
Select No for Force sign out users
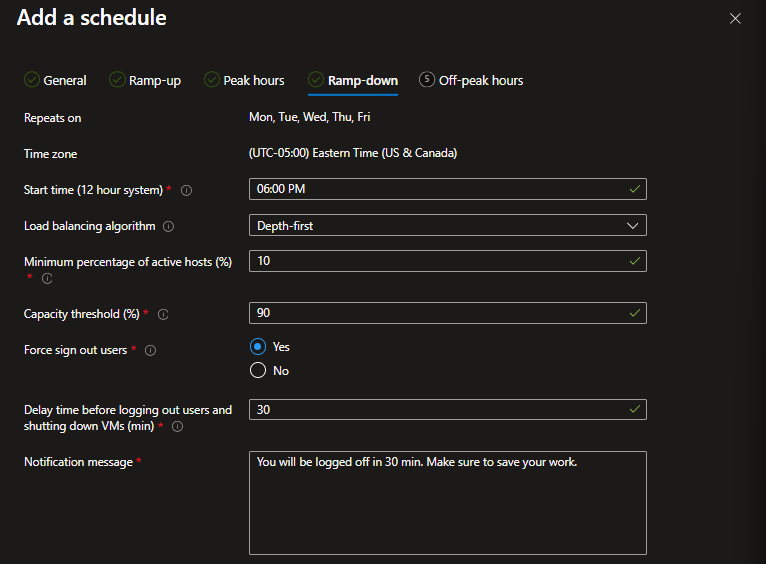(x=258, y=370)
